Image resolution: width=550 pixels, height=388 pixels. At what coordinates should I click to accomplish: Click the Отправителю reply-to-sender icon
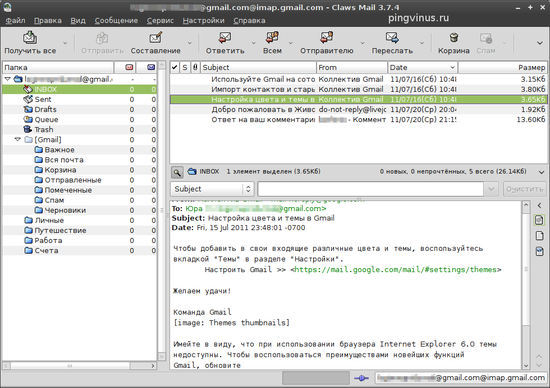[x=326, y=38]
